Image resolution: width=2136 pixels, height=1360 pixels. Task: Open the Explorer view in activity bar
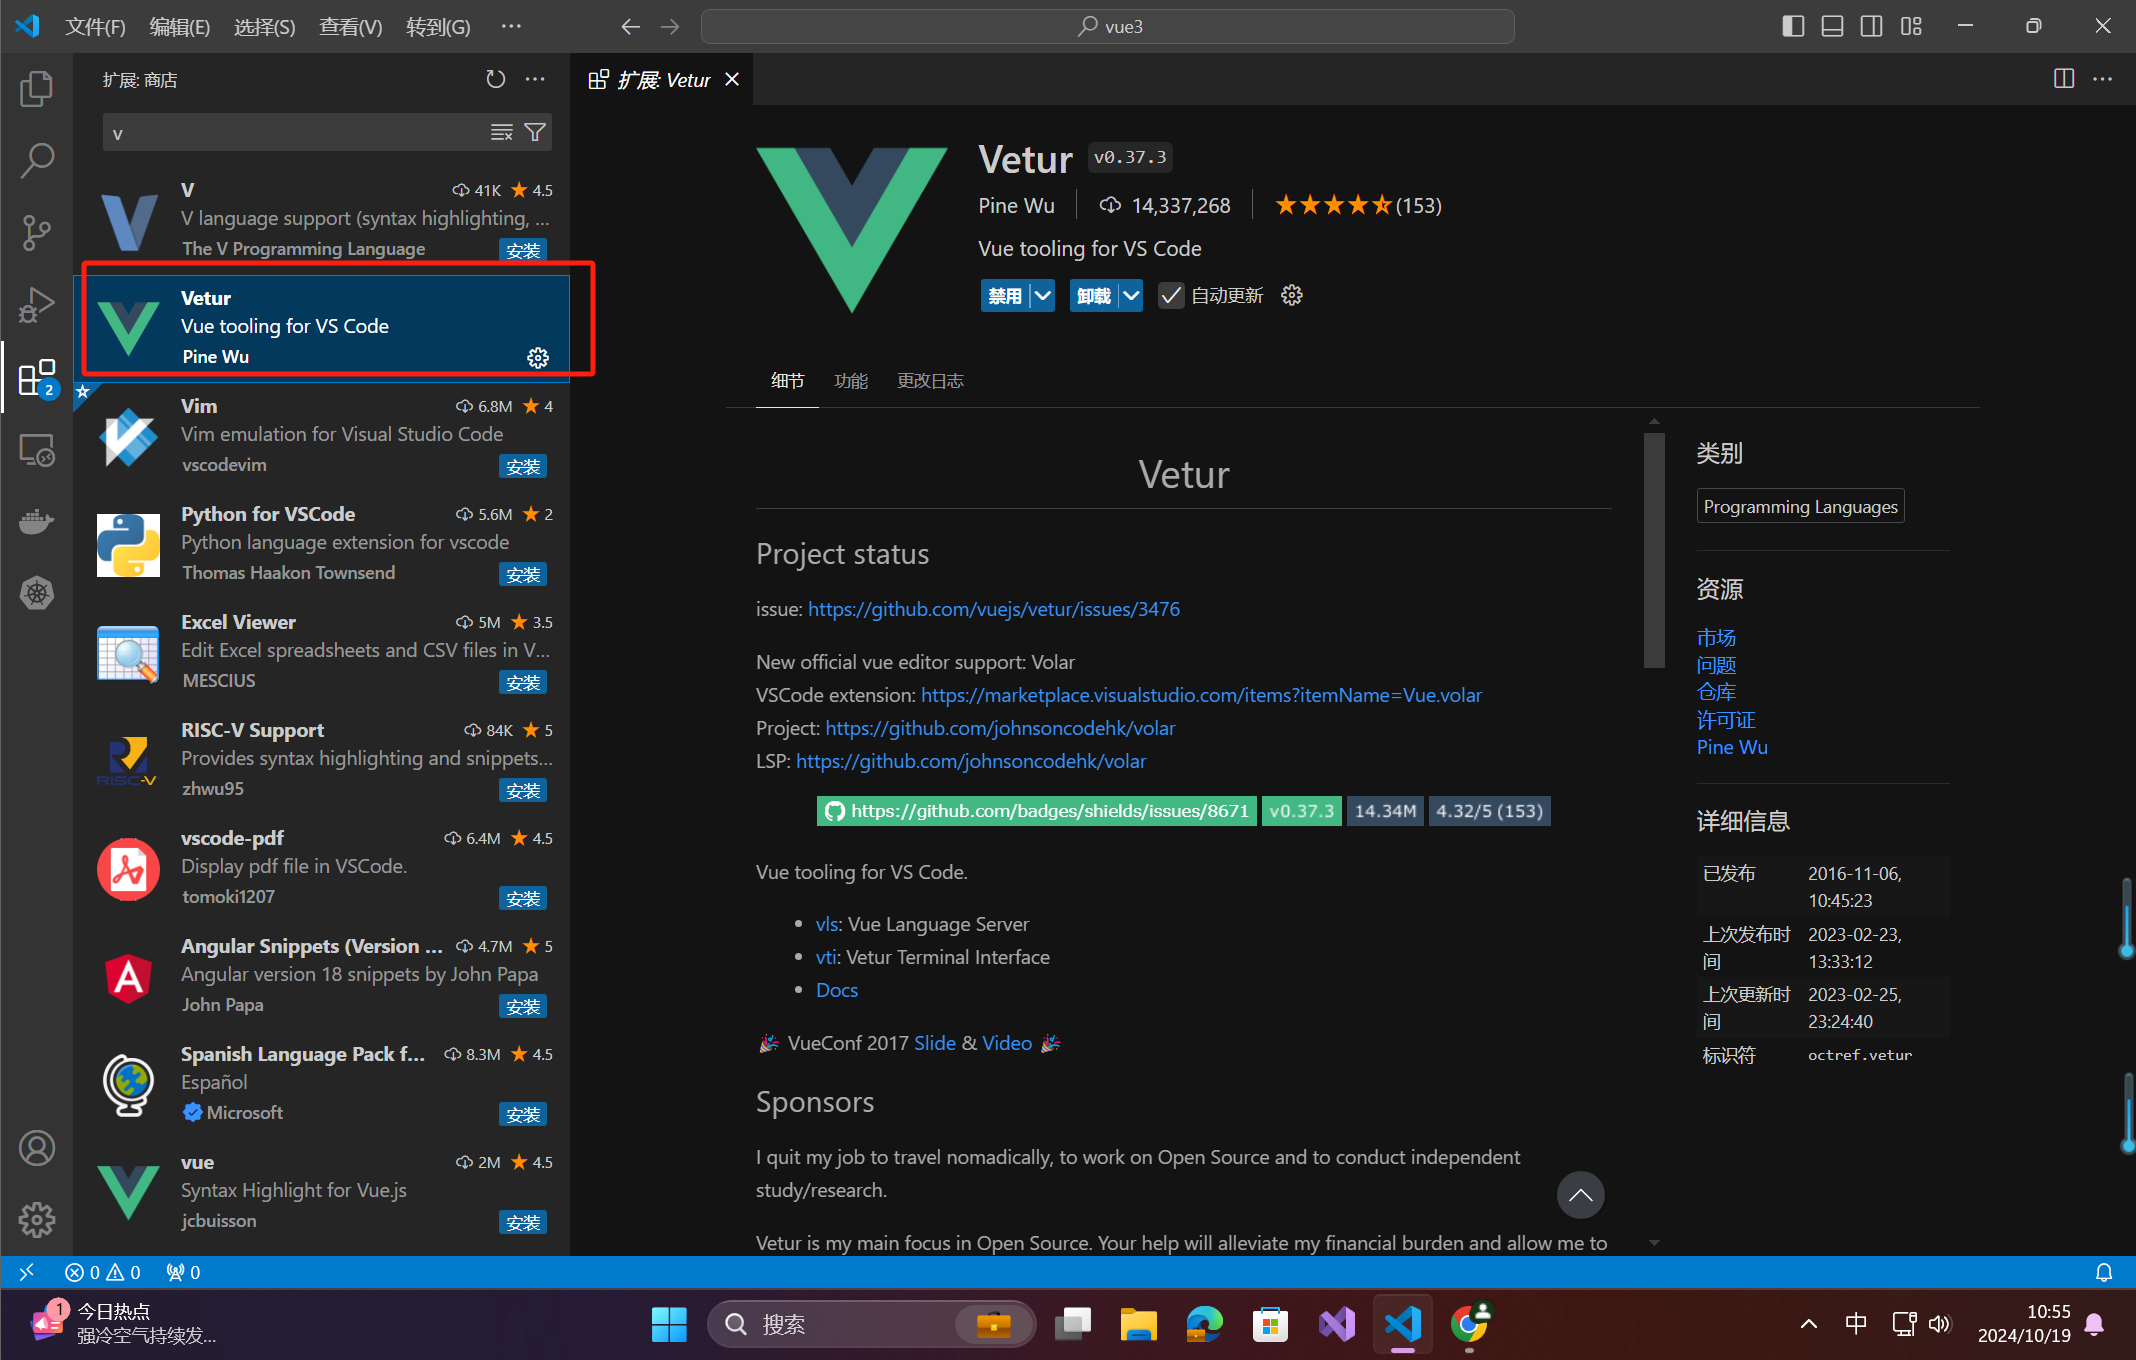(x=37, y=88)
